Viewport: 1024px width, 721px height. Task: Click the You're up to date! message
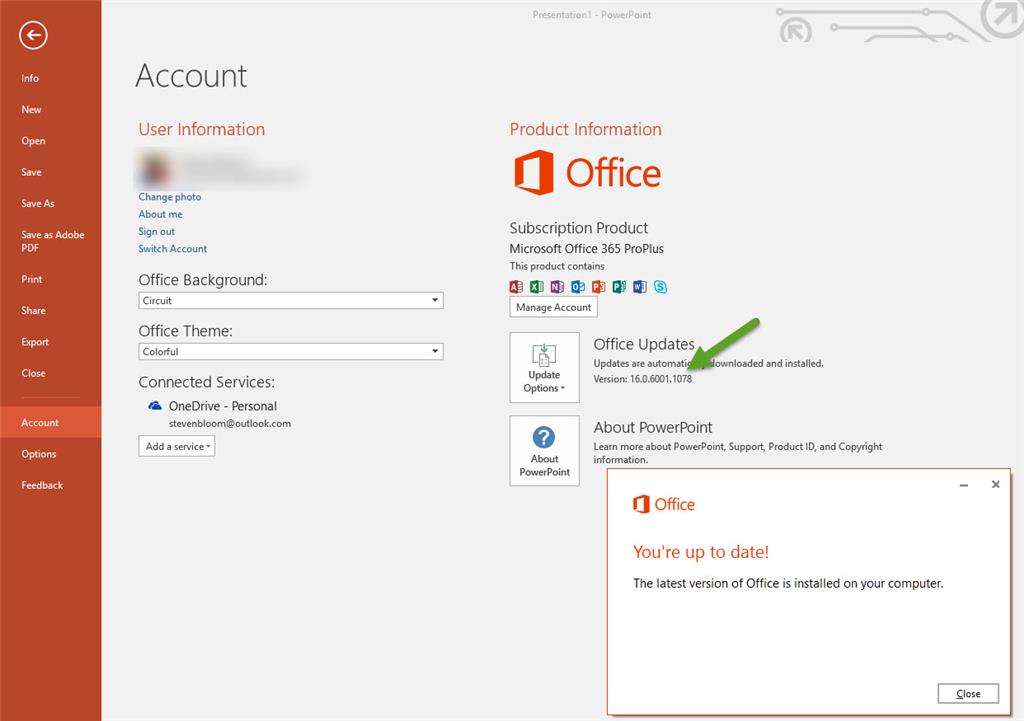[701, 552]
